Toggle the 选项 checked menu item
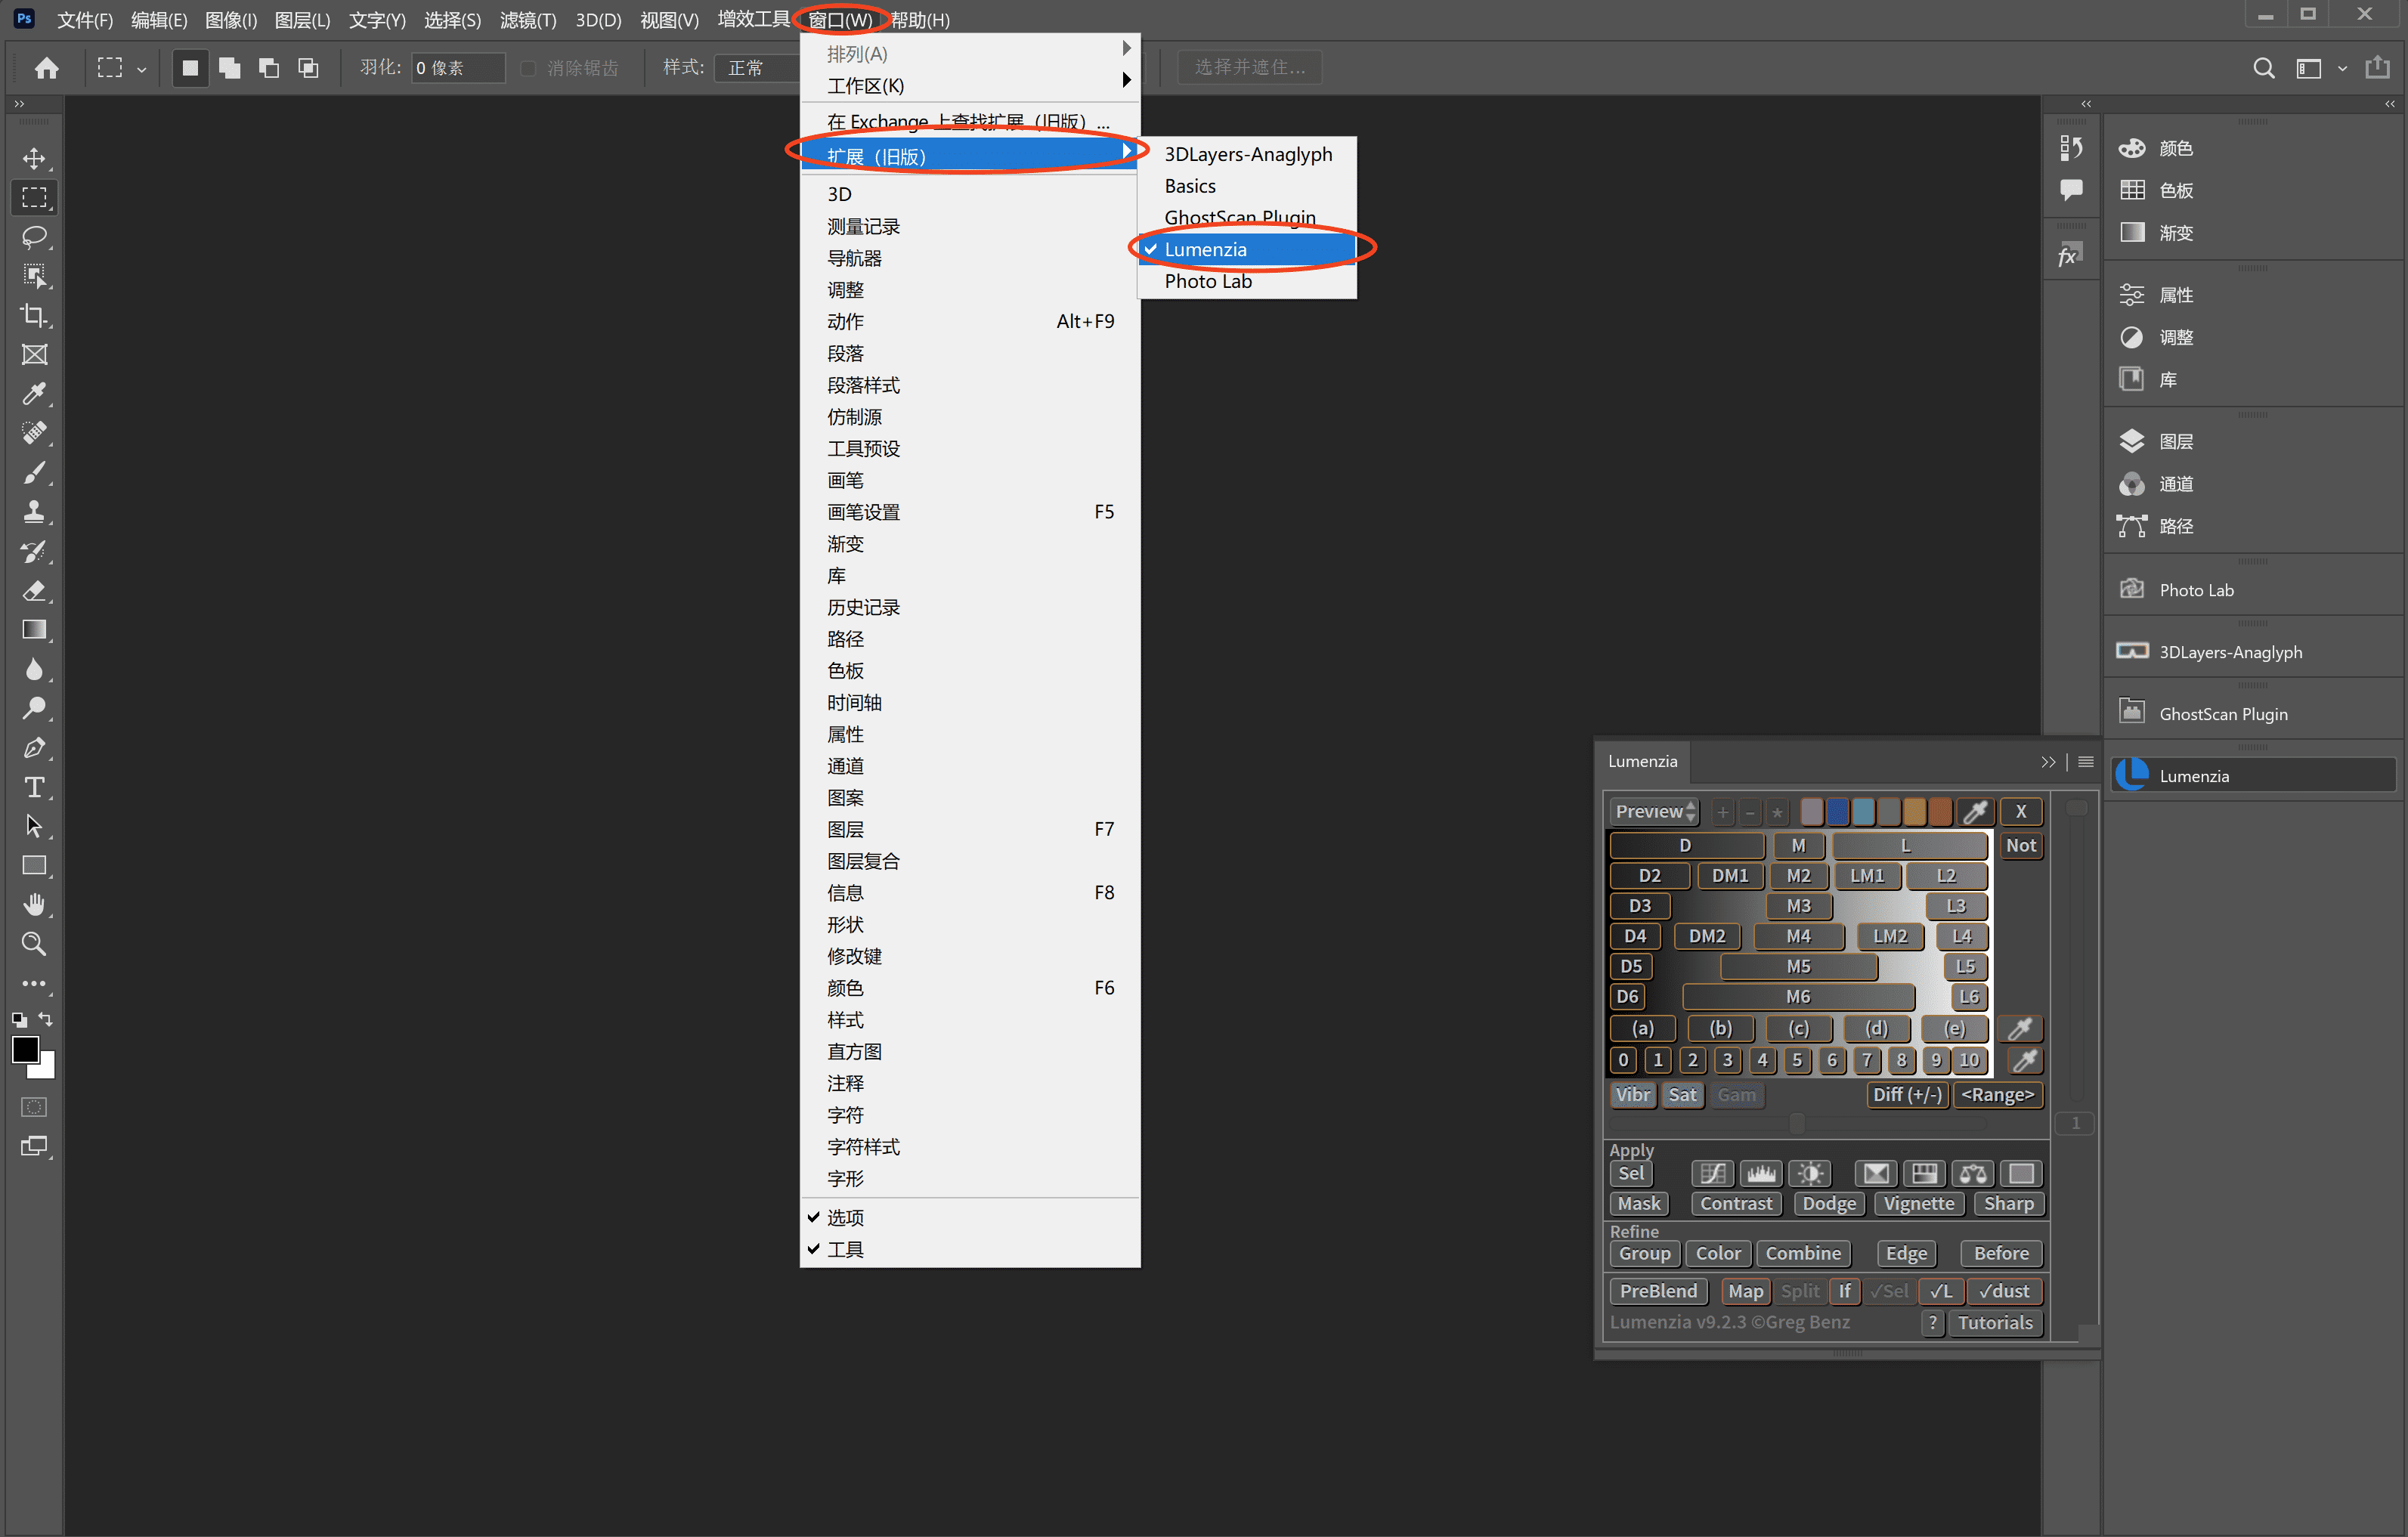The height and width of the screenshot is (1537, 2408). [845, 1217]
